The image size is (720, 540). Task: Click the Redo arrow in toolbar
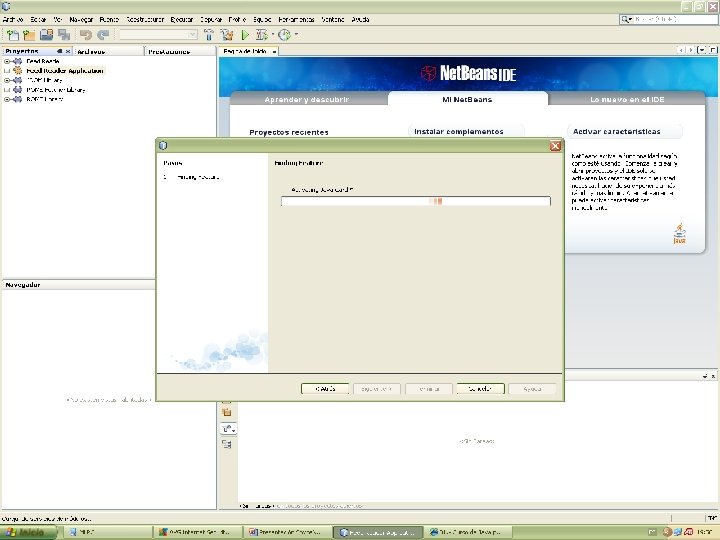point(103,35)
